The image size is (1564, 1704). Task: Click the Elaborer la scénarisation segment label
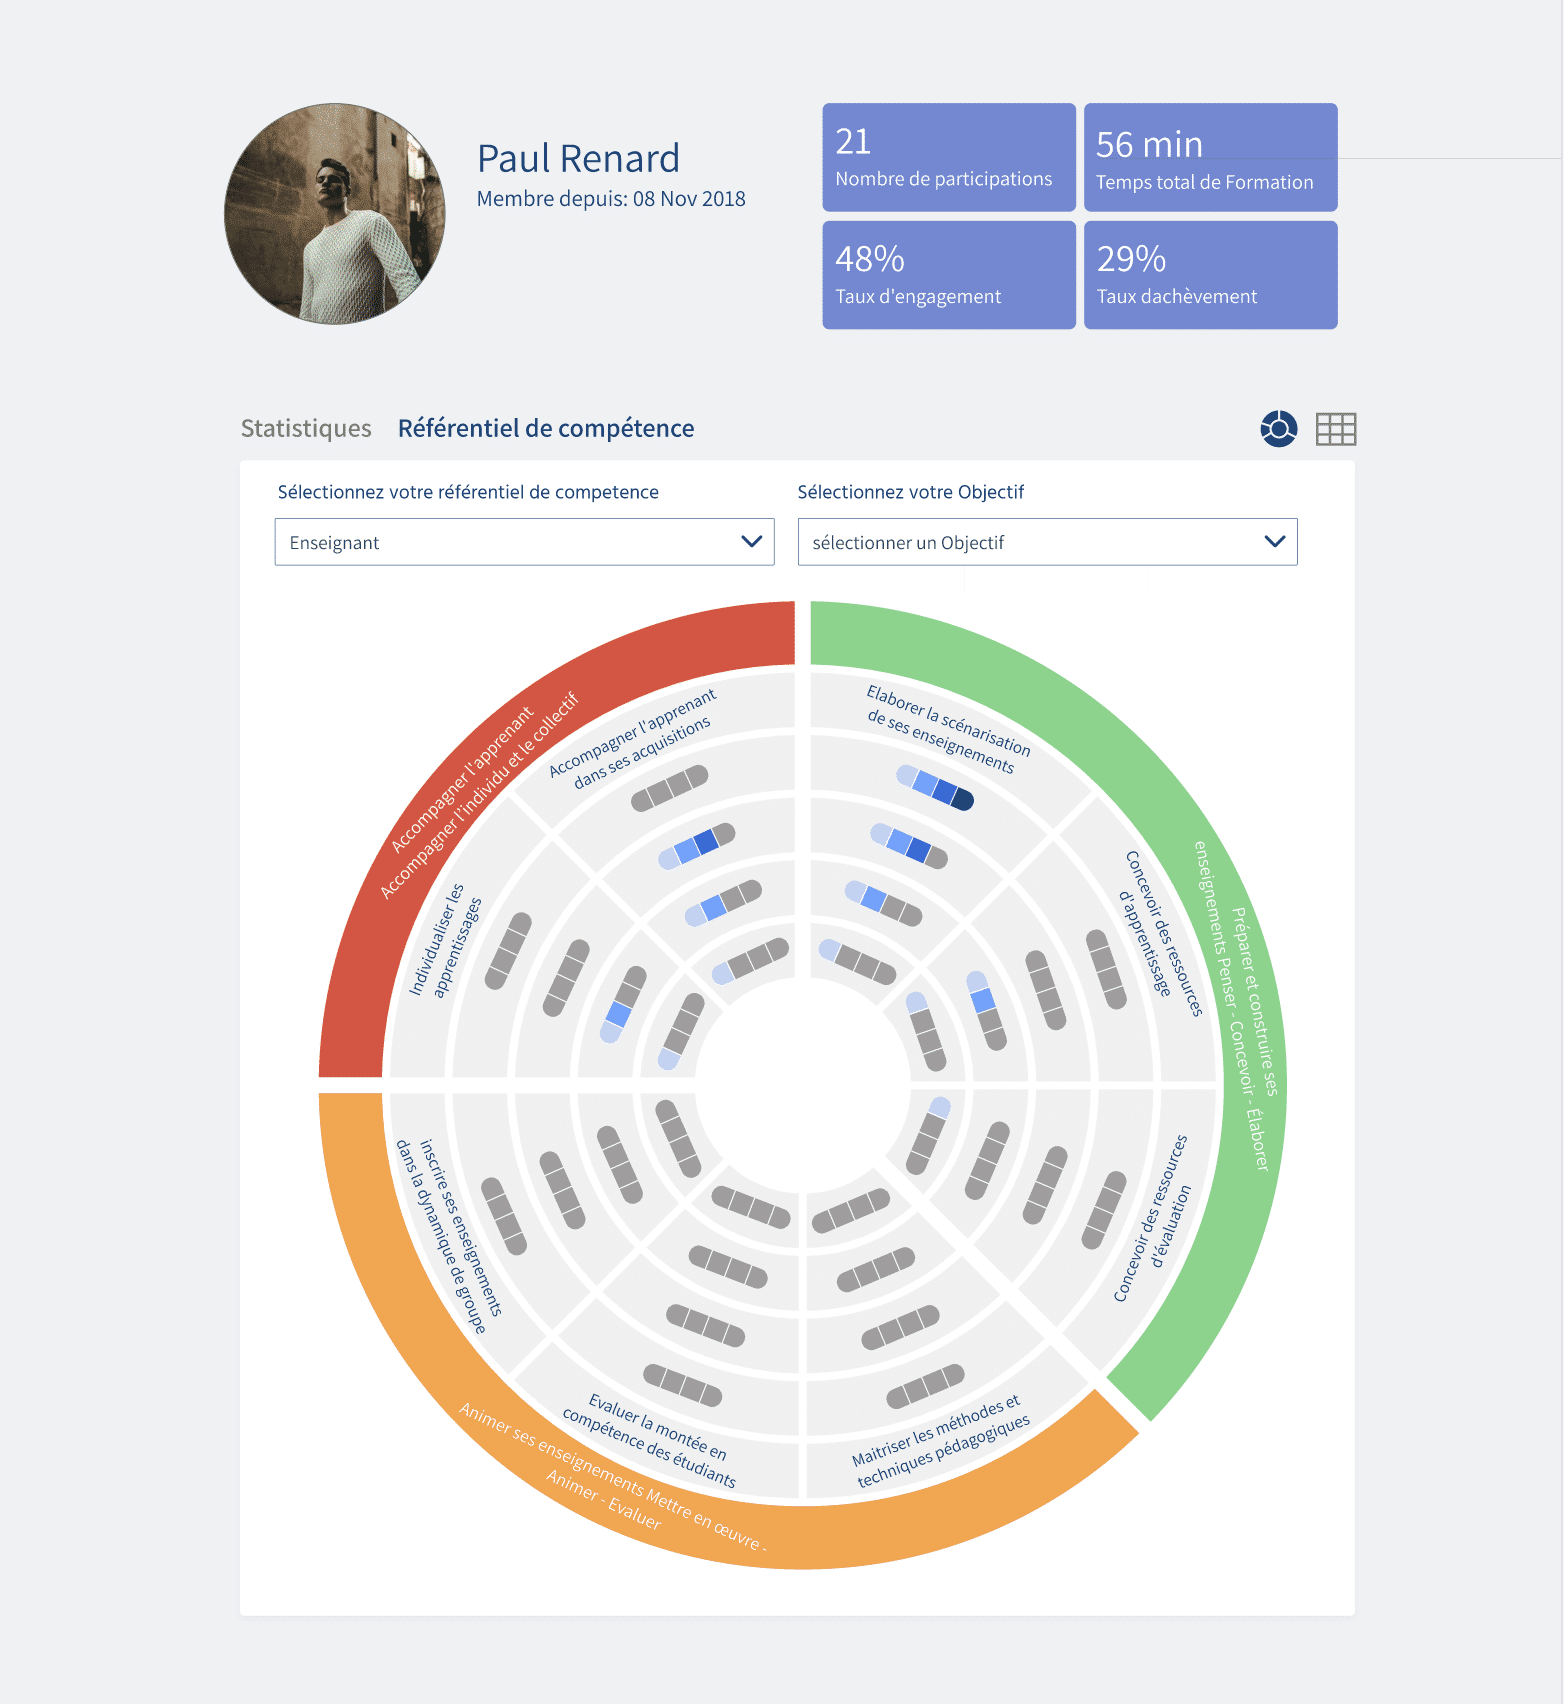click(945, 730)
